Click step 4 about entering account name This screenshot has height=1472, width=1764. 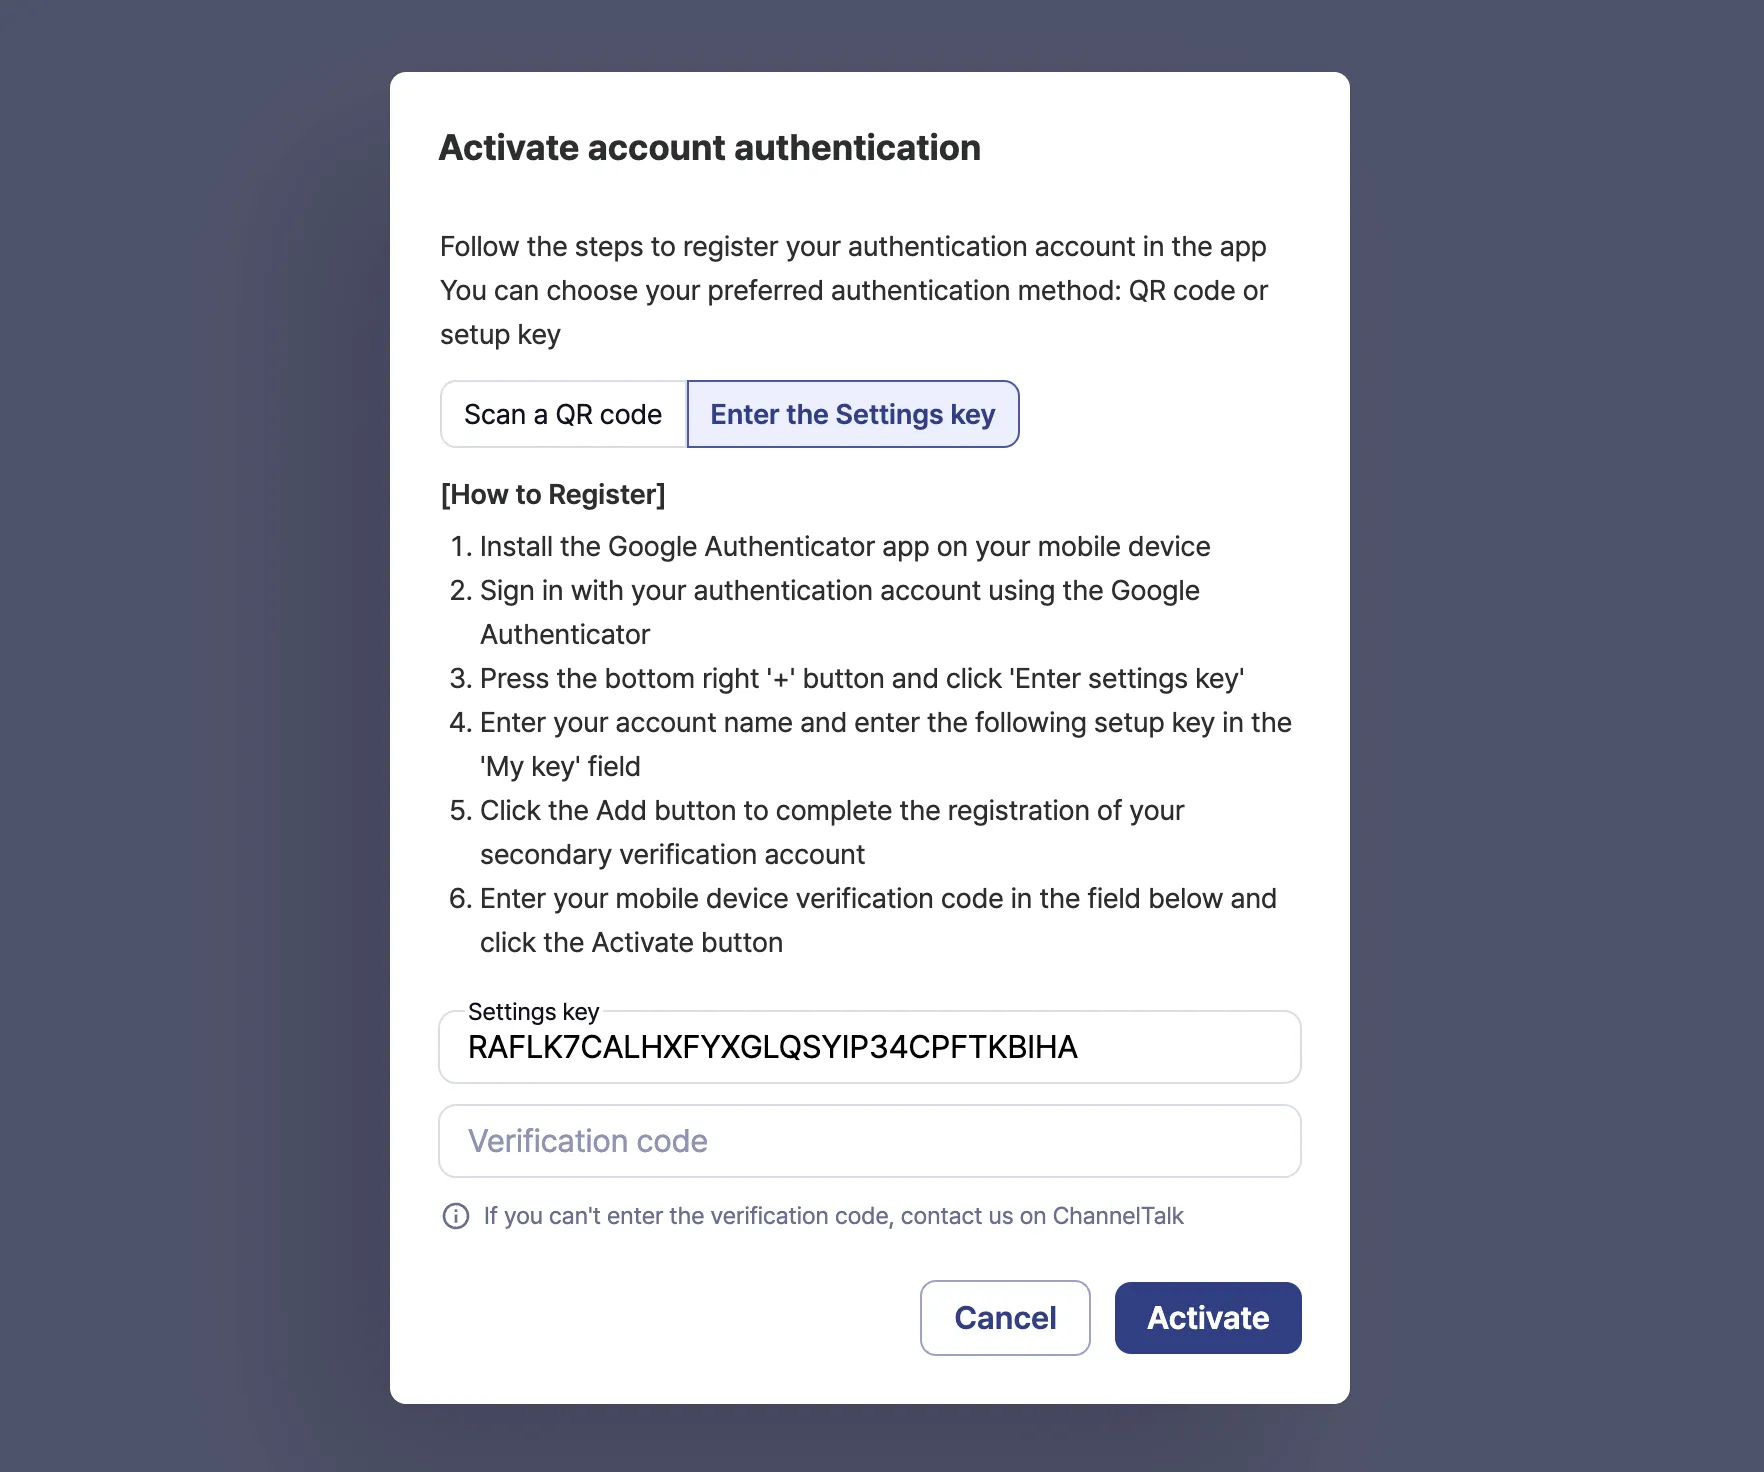tap(885, 723)
